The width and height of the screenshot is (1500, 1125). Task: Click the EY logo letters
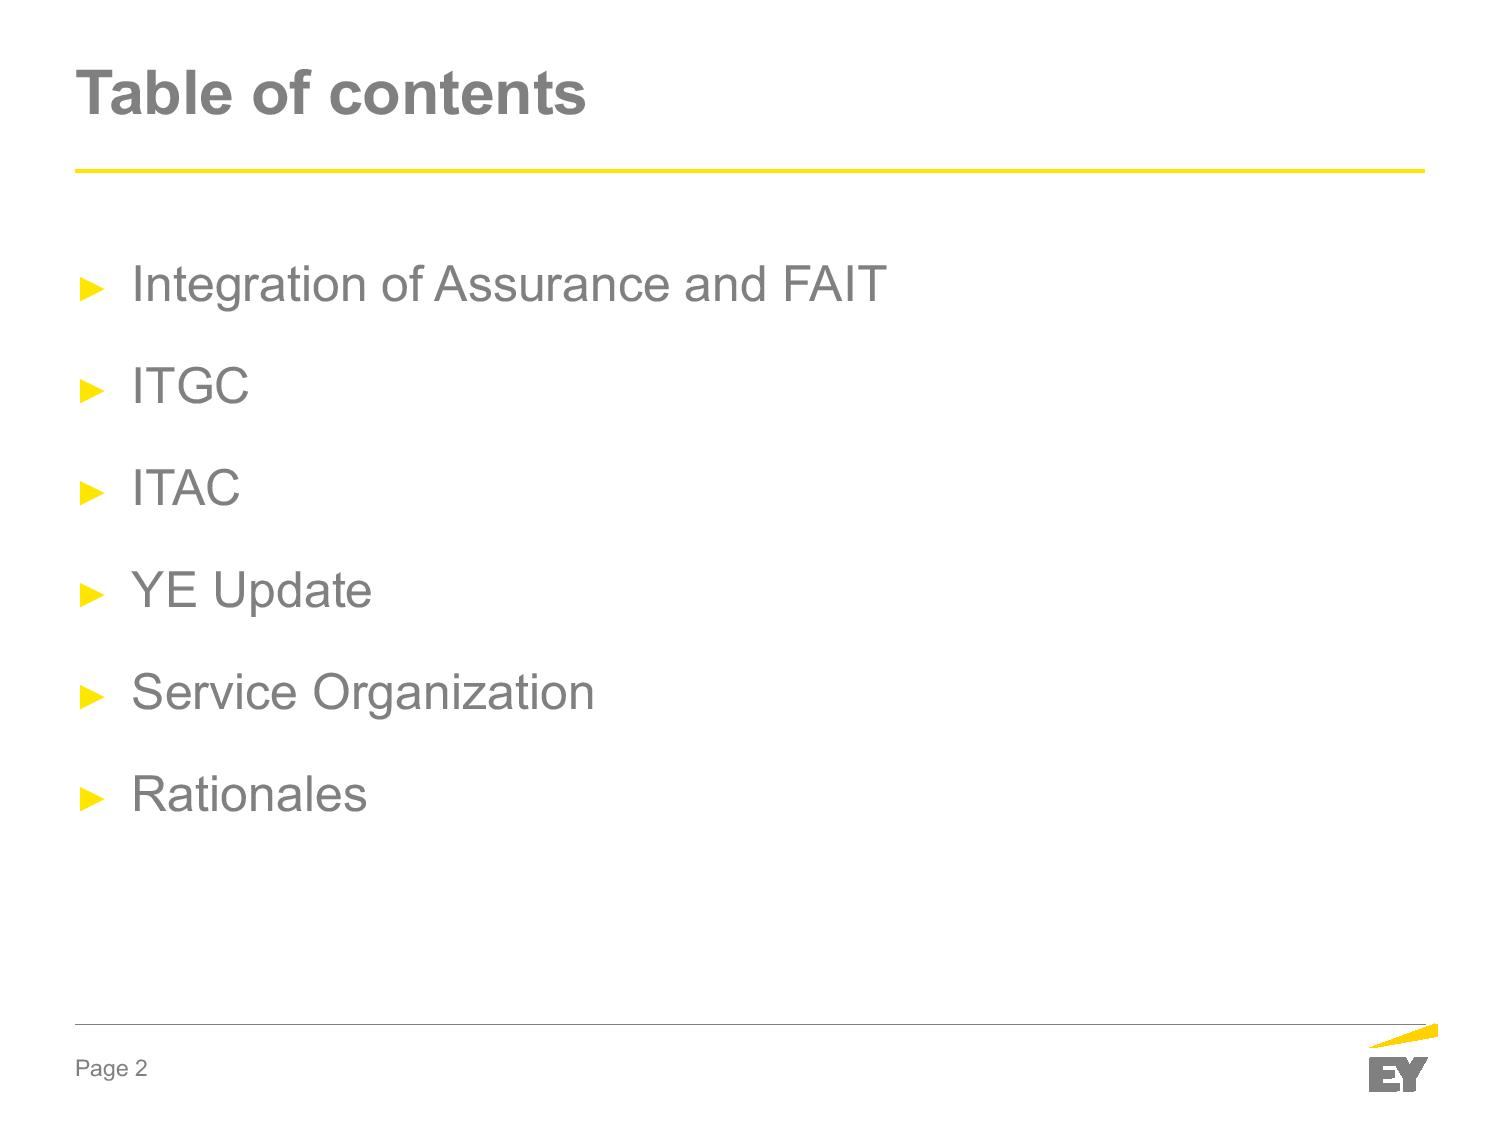coord(1397,1074)
